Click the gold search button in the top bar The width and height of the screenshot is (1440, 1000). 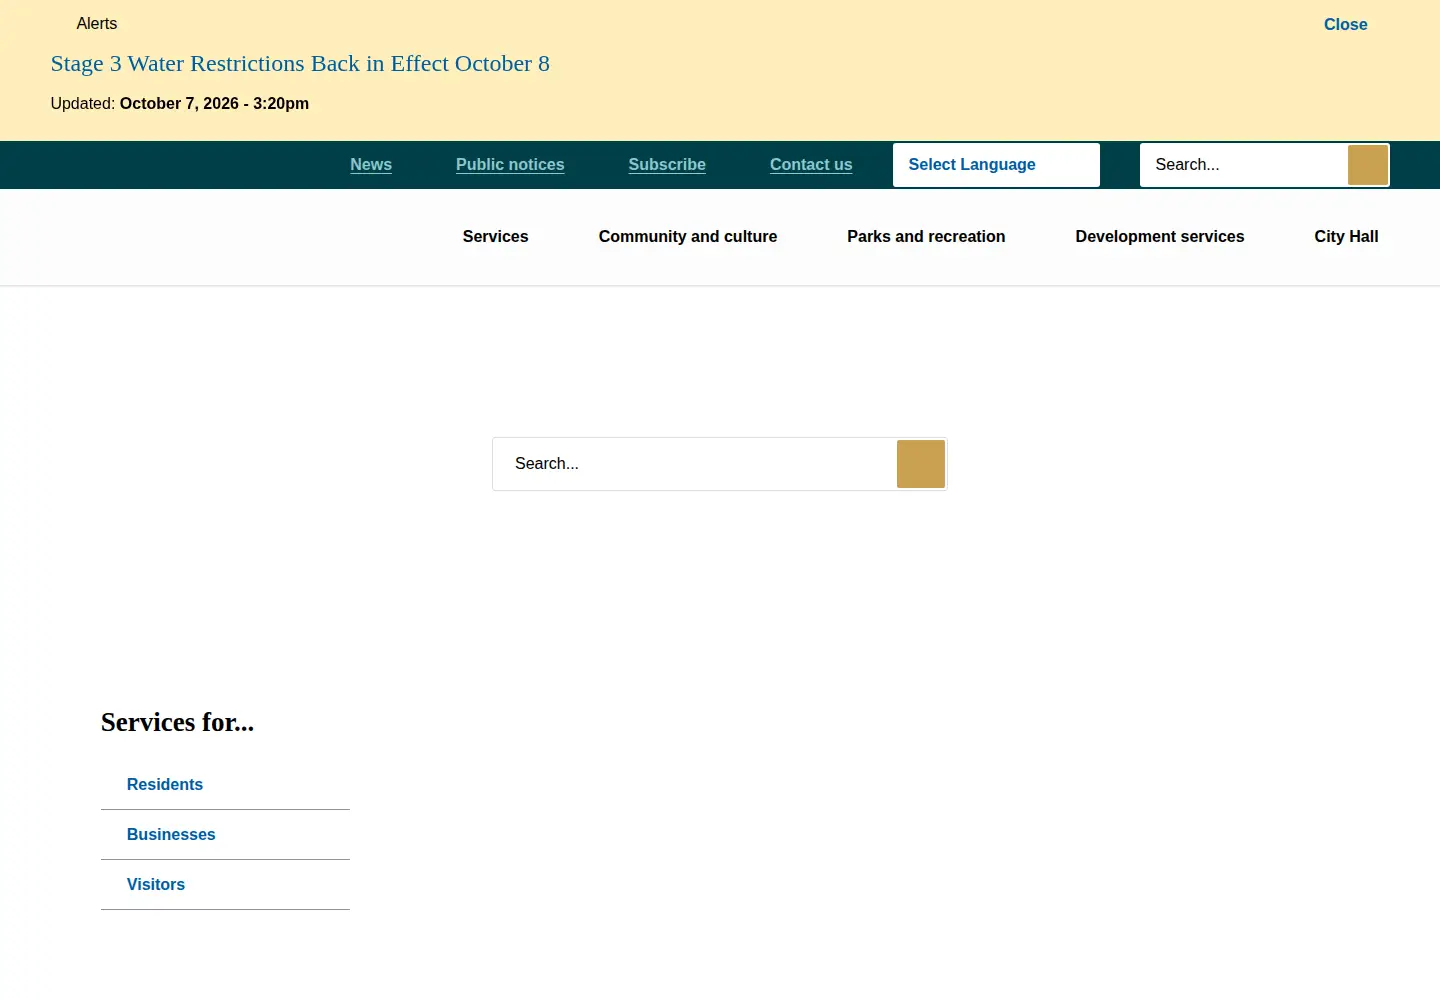coord(1367,165)
